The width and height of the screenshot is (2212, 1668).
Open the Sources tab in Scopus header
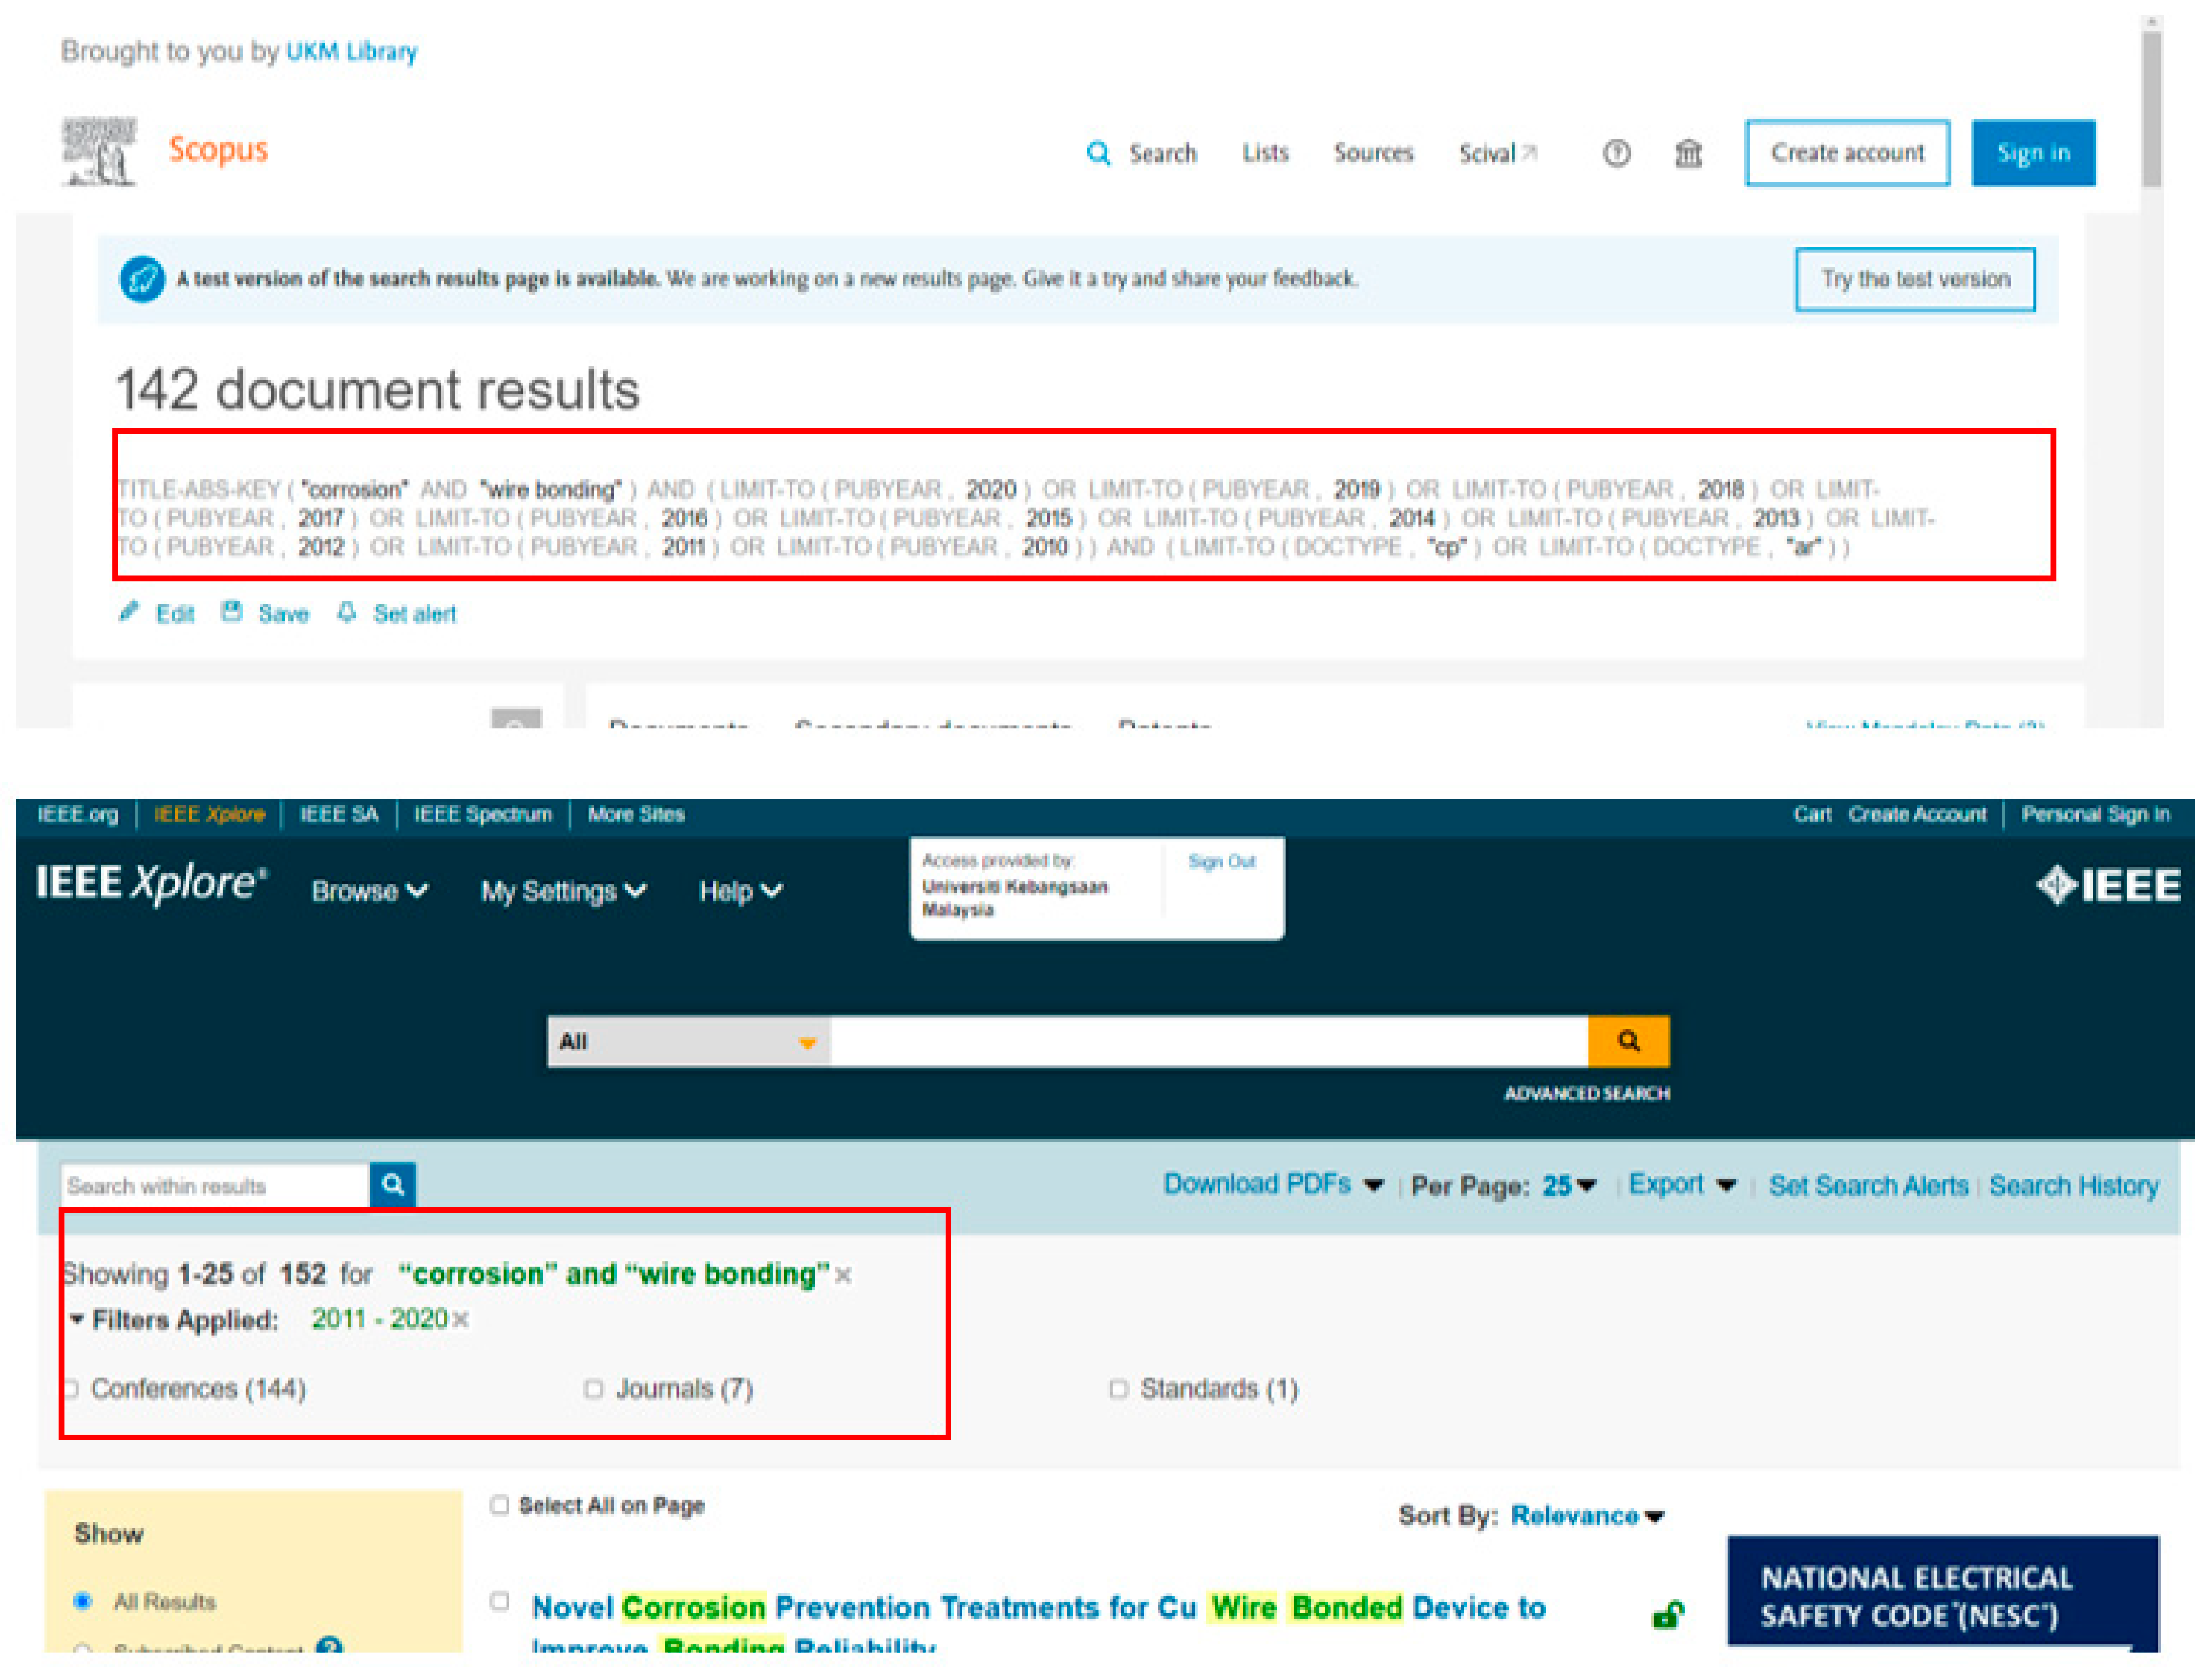(x=1373, y=153)
